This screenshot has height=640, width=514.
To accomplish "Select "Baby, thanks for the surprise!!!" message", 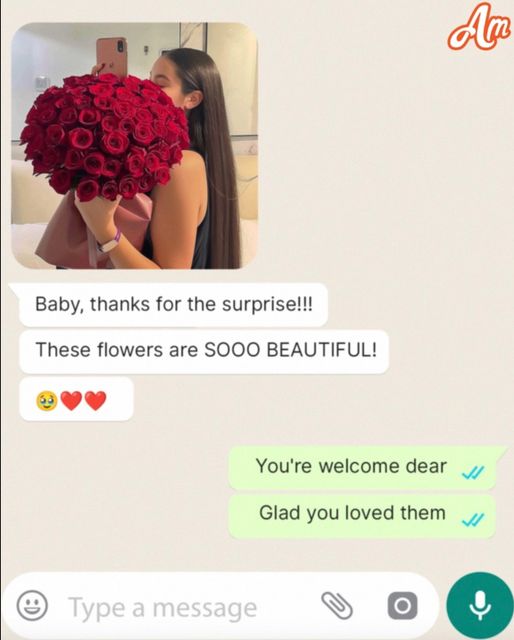I will [173, 304].
